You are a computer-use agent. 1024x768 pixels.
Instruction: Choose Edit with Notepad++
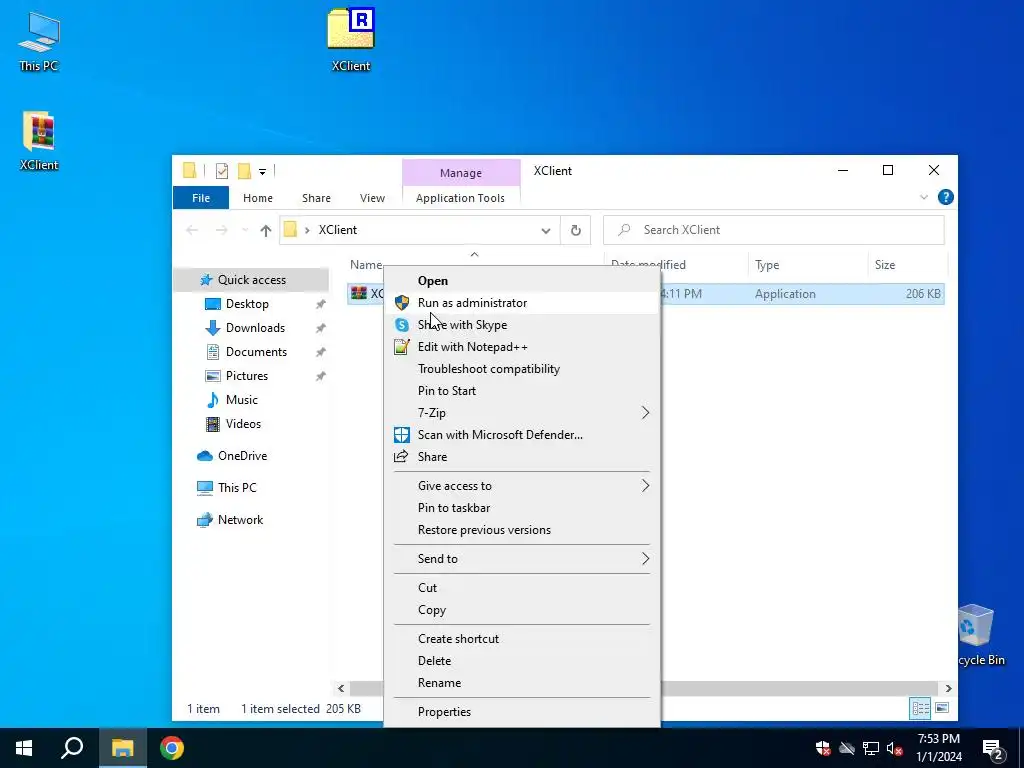click(522, 347)
